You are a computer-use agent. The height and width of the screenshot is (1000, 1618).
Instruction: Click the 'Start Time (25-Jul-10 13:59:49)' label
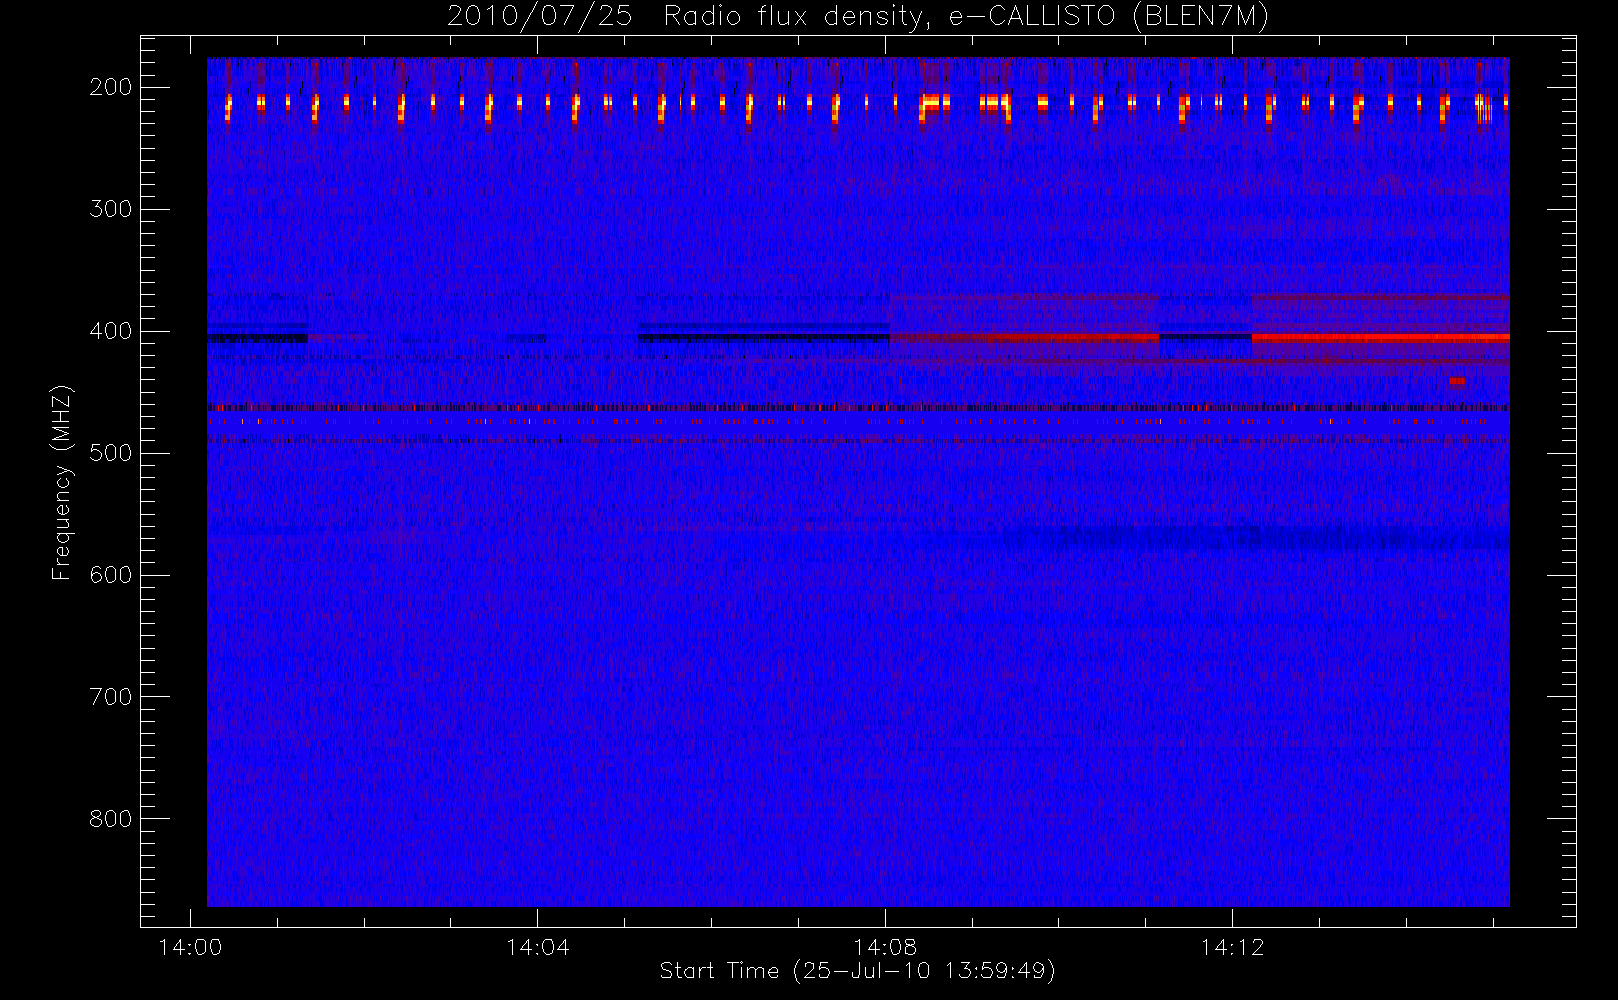(x=858, y=970)
